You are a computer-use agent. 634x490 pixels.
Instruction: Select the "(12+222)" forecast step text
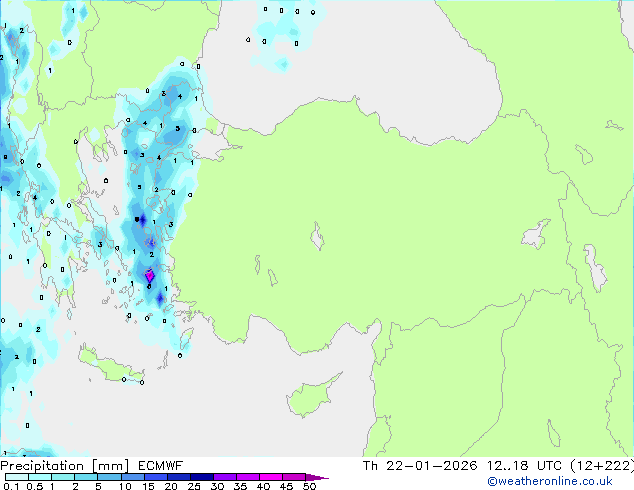602,466
